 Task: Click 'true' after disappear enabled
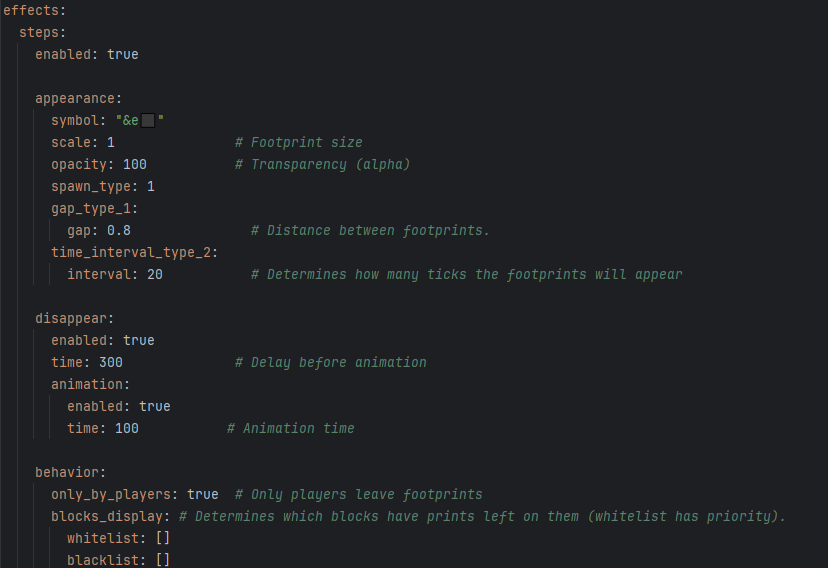[138, 340]
